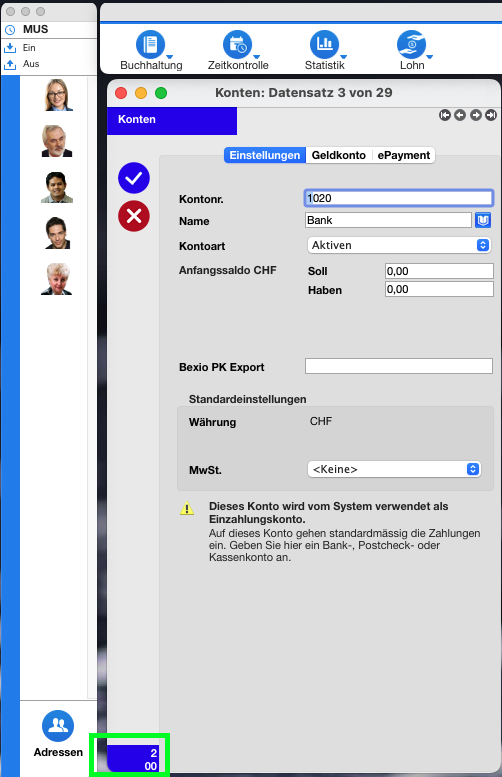Confirm record with blue checkmark button
This screenshot has height=777, width=502.
pos(134,178)
